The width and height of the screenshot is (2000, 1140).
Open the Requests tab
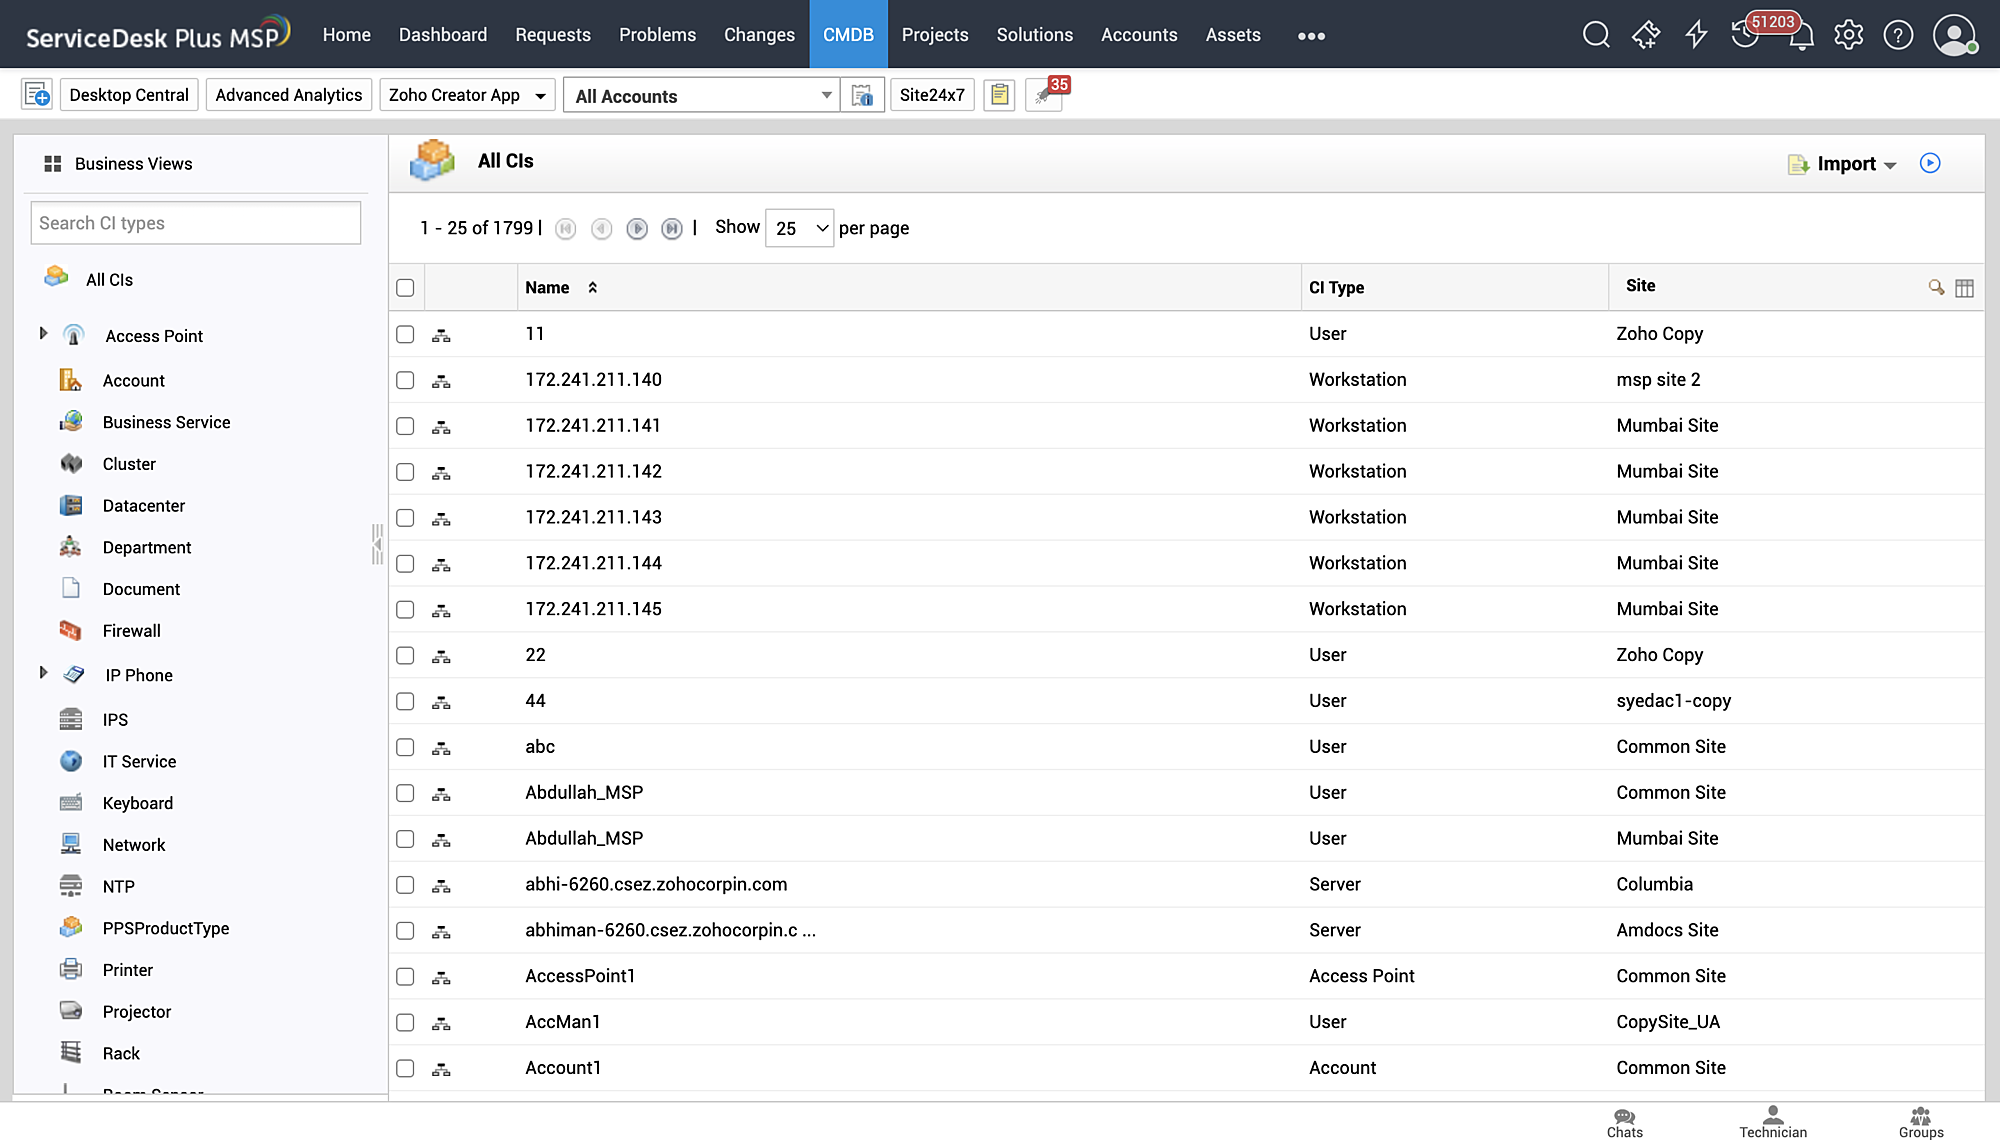coord(552,35)
